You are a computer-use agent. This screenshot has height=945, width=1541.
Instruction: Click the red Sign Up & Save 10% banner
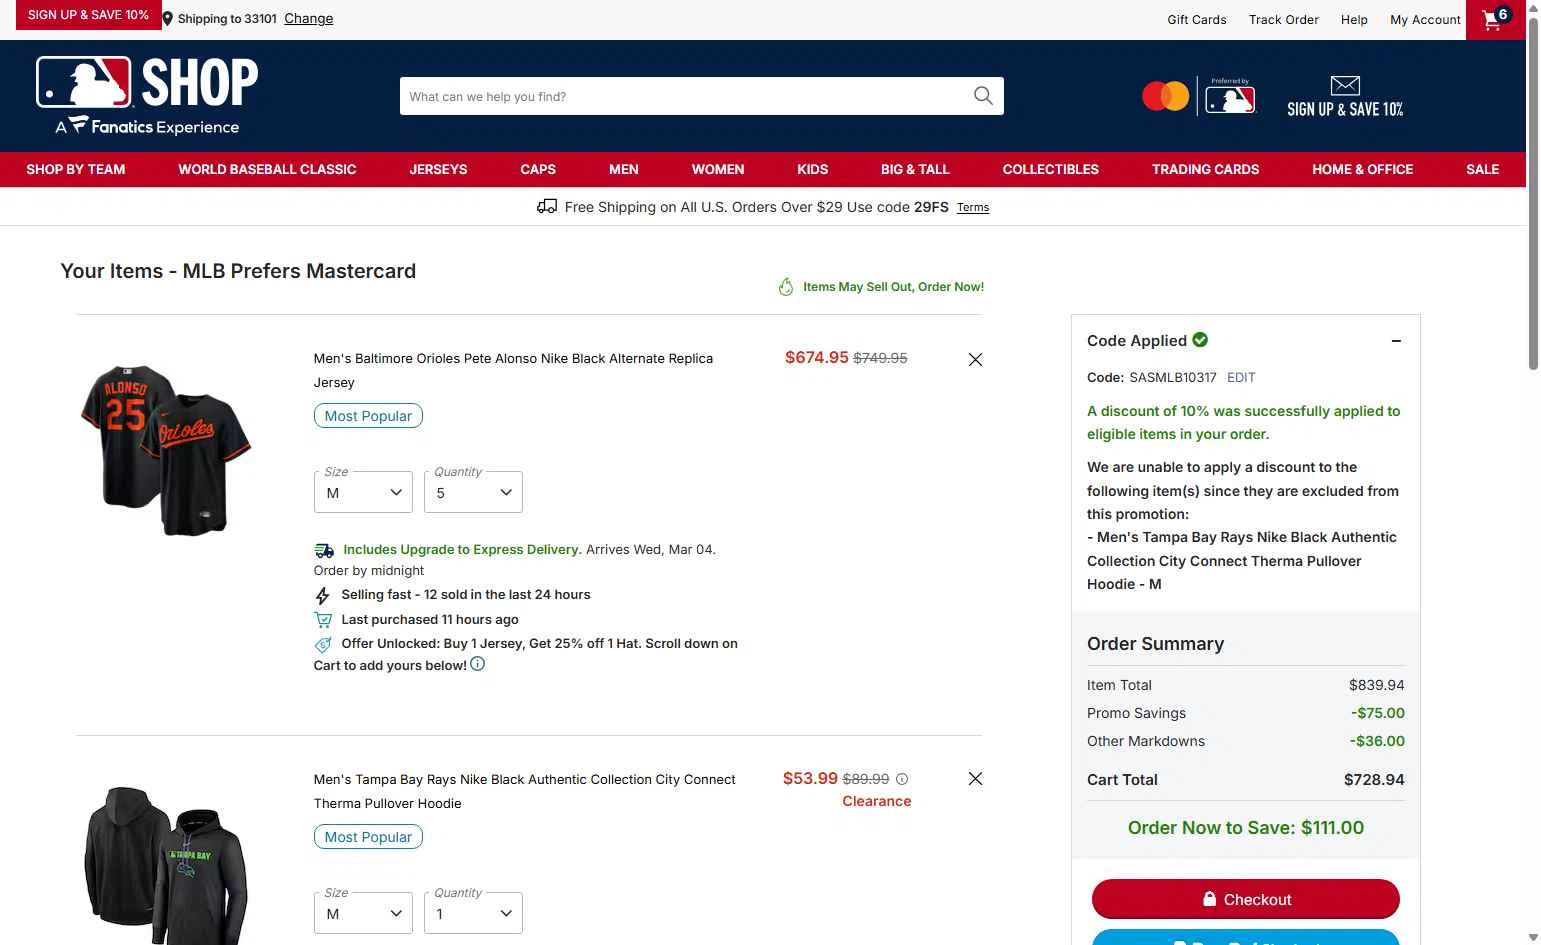[88, 15]
